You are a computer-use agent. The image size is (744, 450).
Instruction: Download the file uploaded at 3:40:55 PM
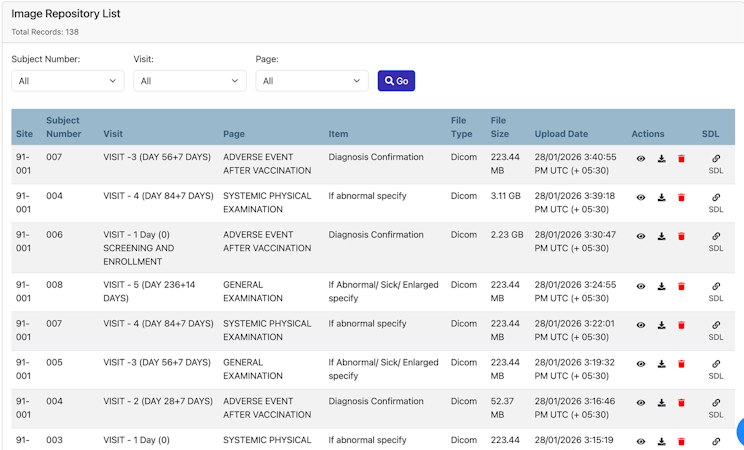pos(661,159)
